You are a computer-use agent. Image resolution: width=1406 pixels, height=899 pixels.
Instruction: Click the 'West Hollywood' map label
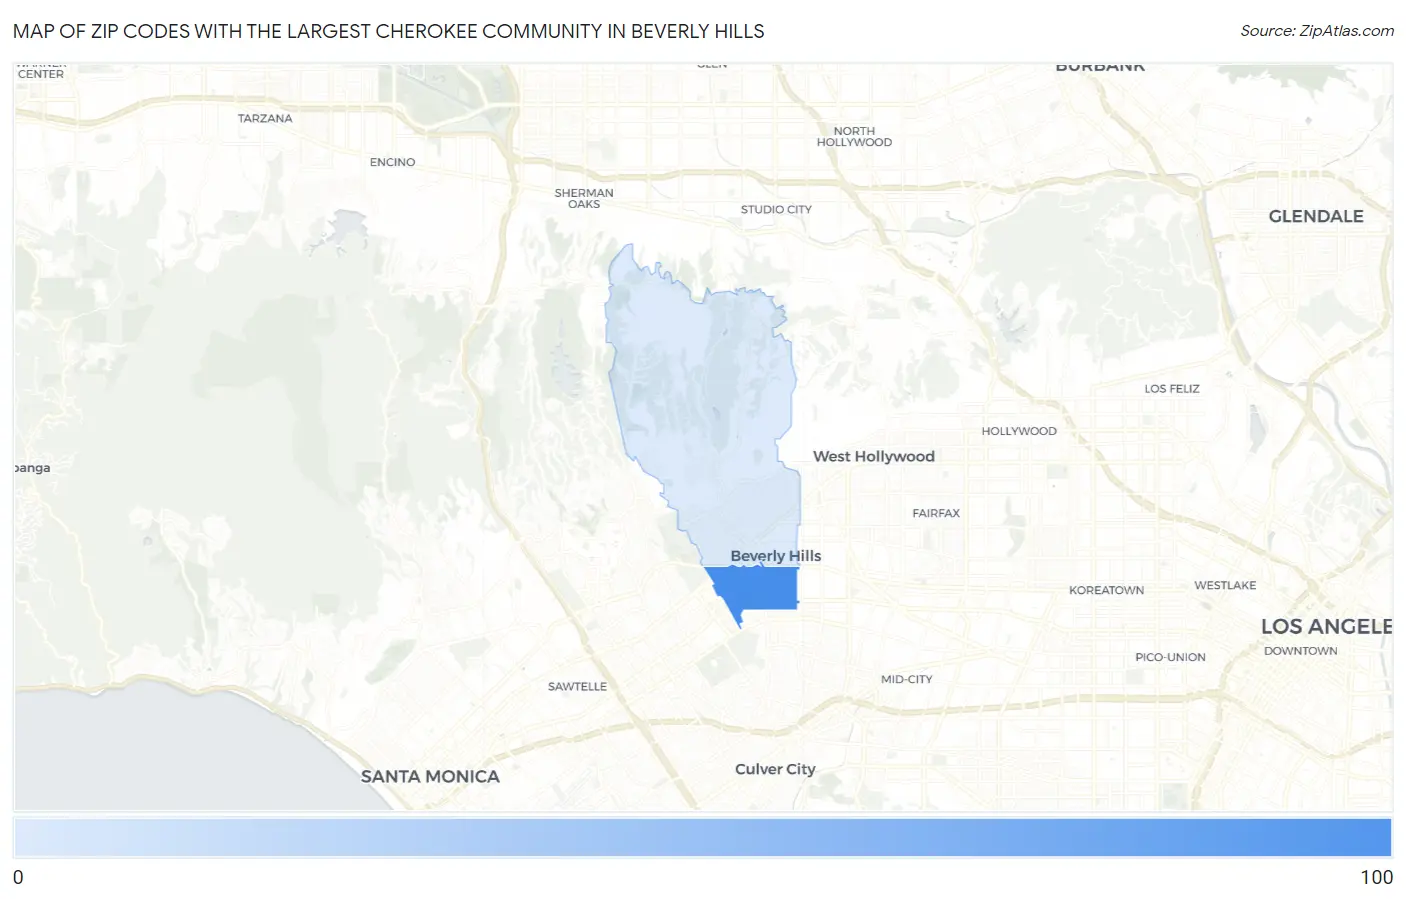tap(874, 456)
